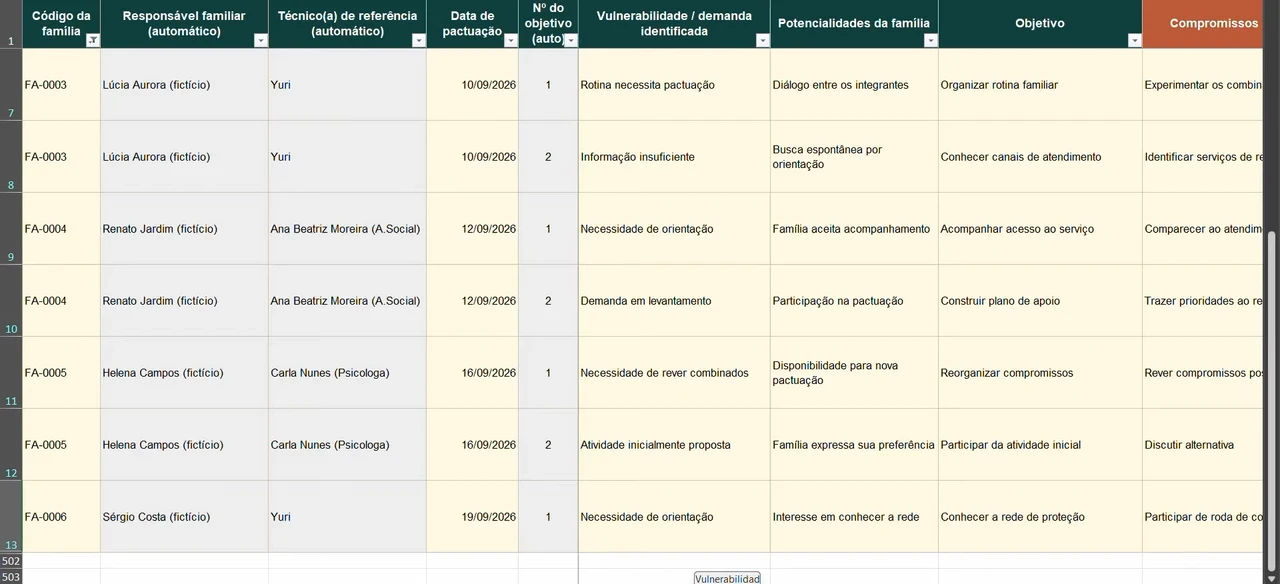Select the Potencialidades da família header cell
This screenshot has height=584, width=1280.
854,24
